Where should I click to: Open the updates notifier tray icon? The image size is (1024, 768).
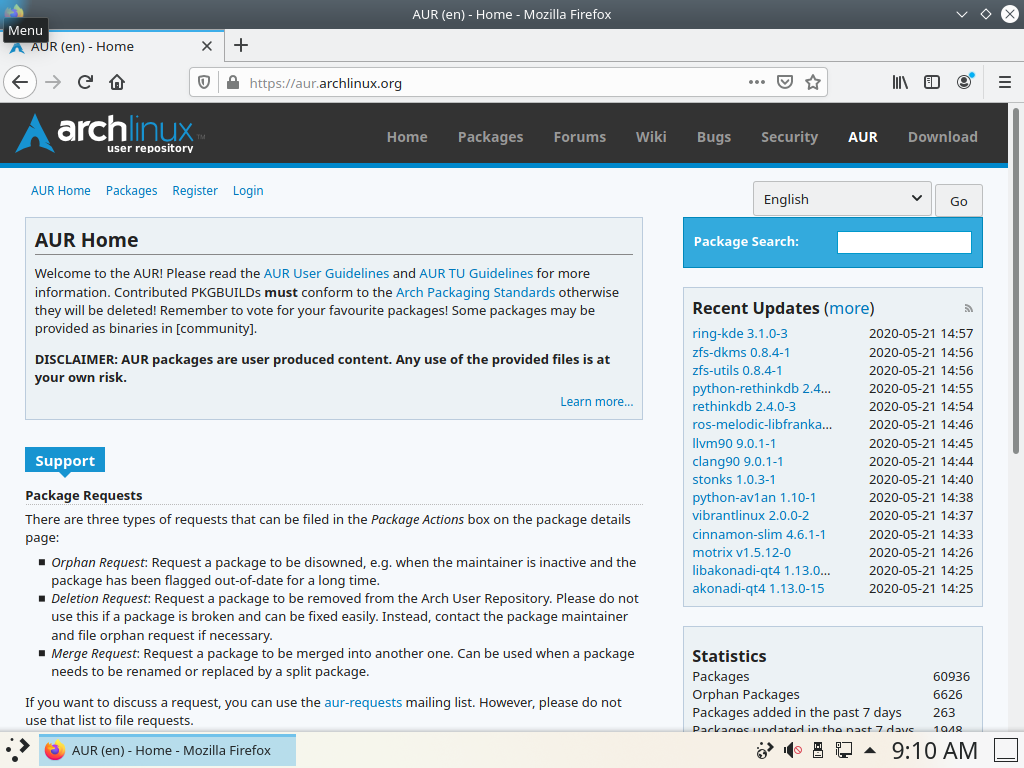coord(764,750)
